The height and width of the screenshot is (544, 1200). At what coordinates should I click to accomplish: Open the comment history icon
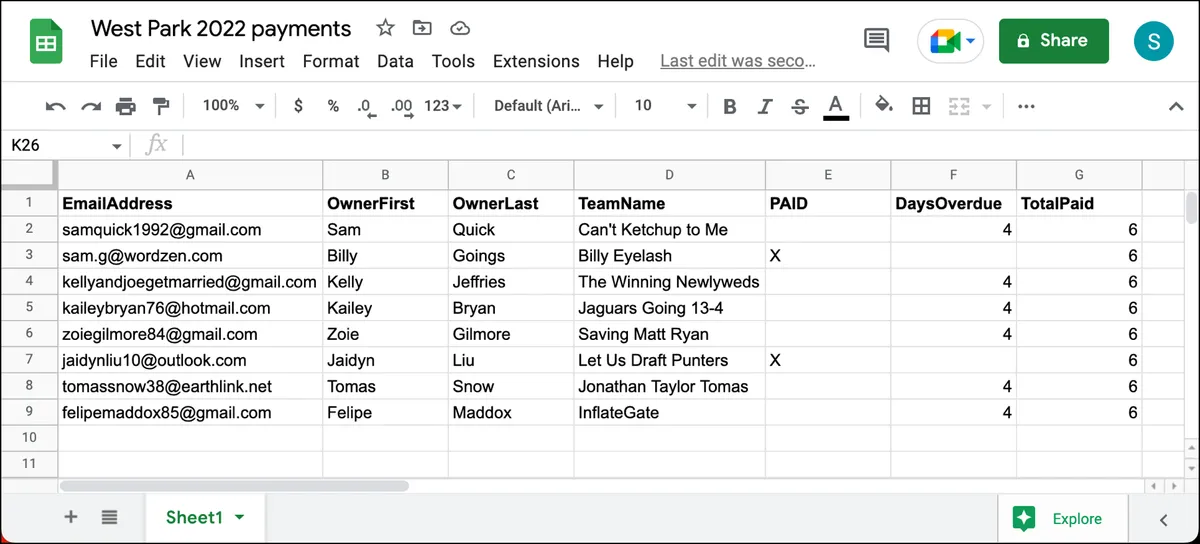877,40
